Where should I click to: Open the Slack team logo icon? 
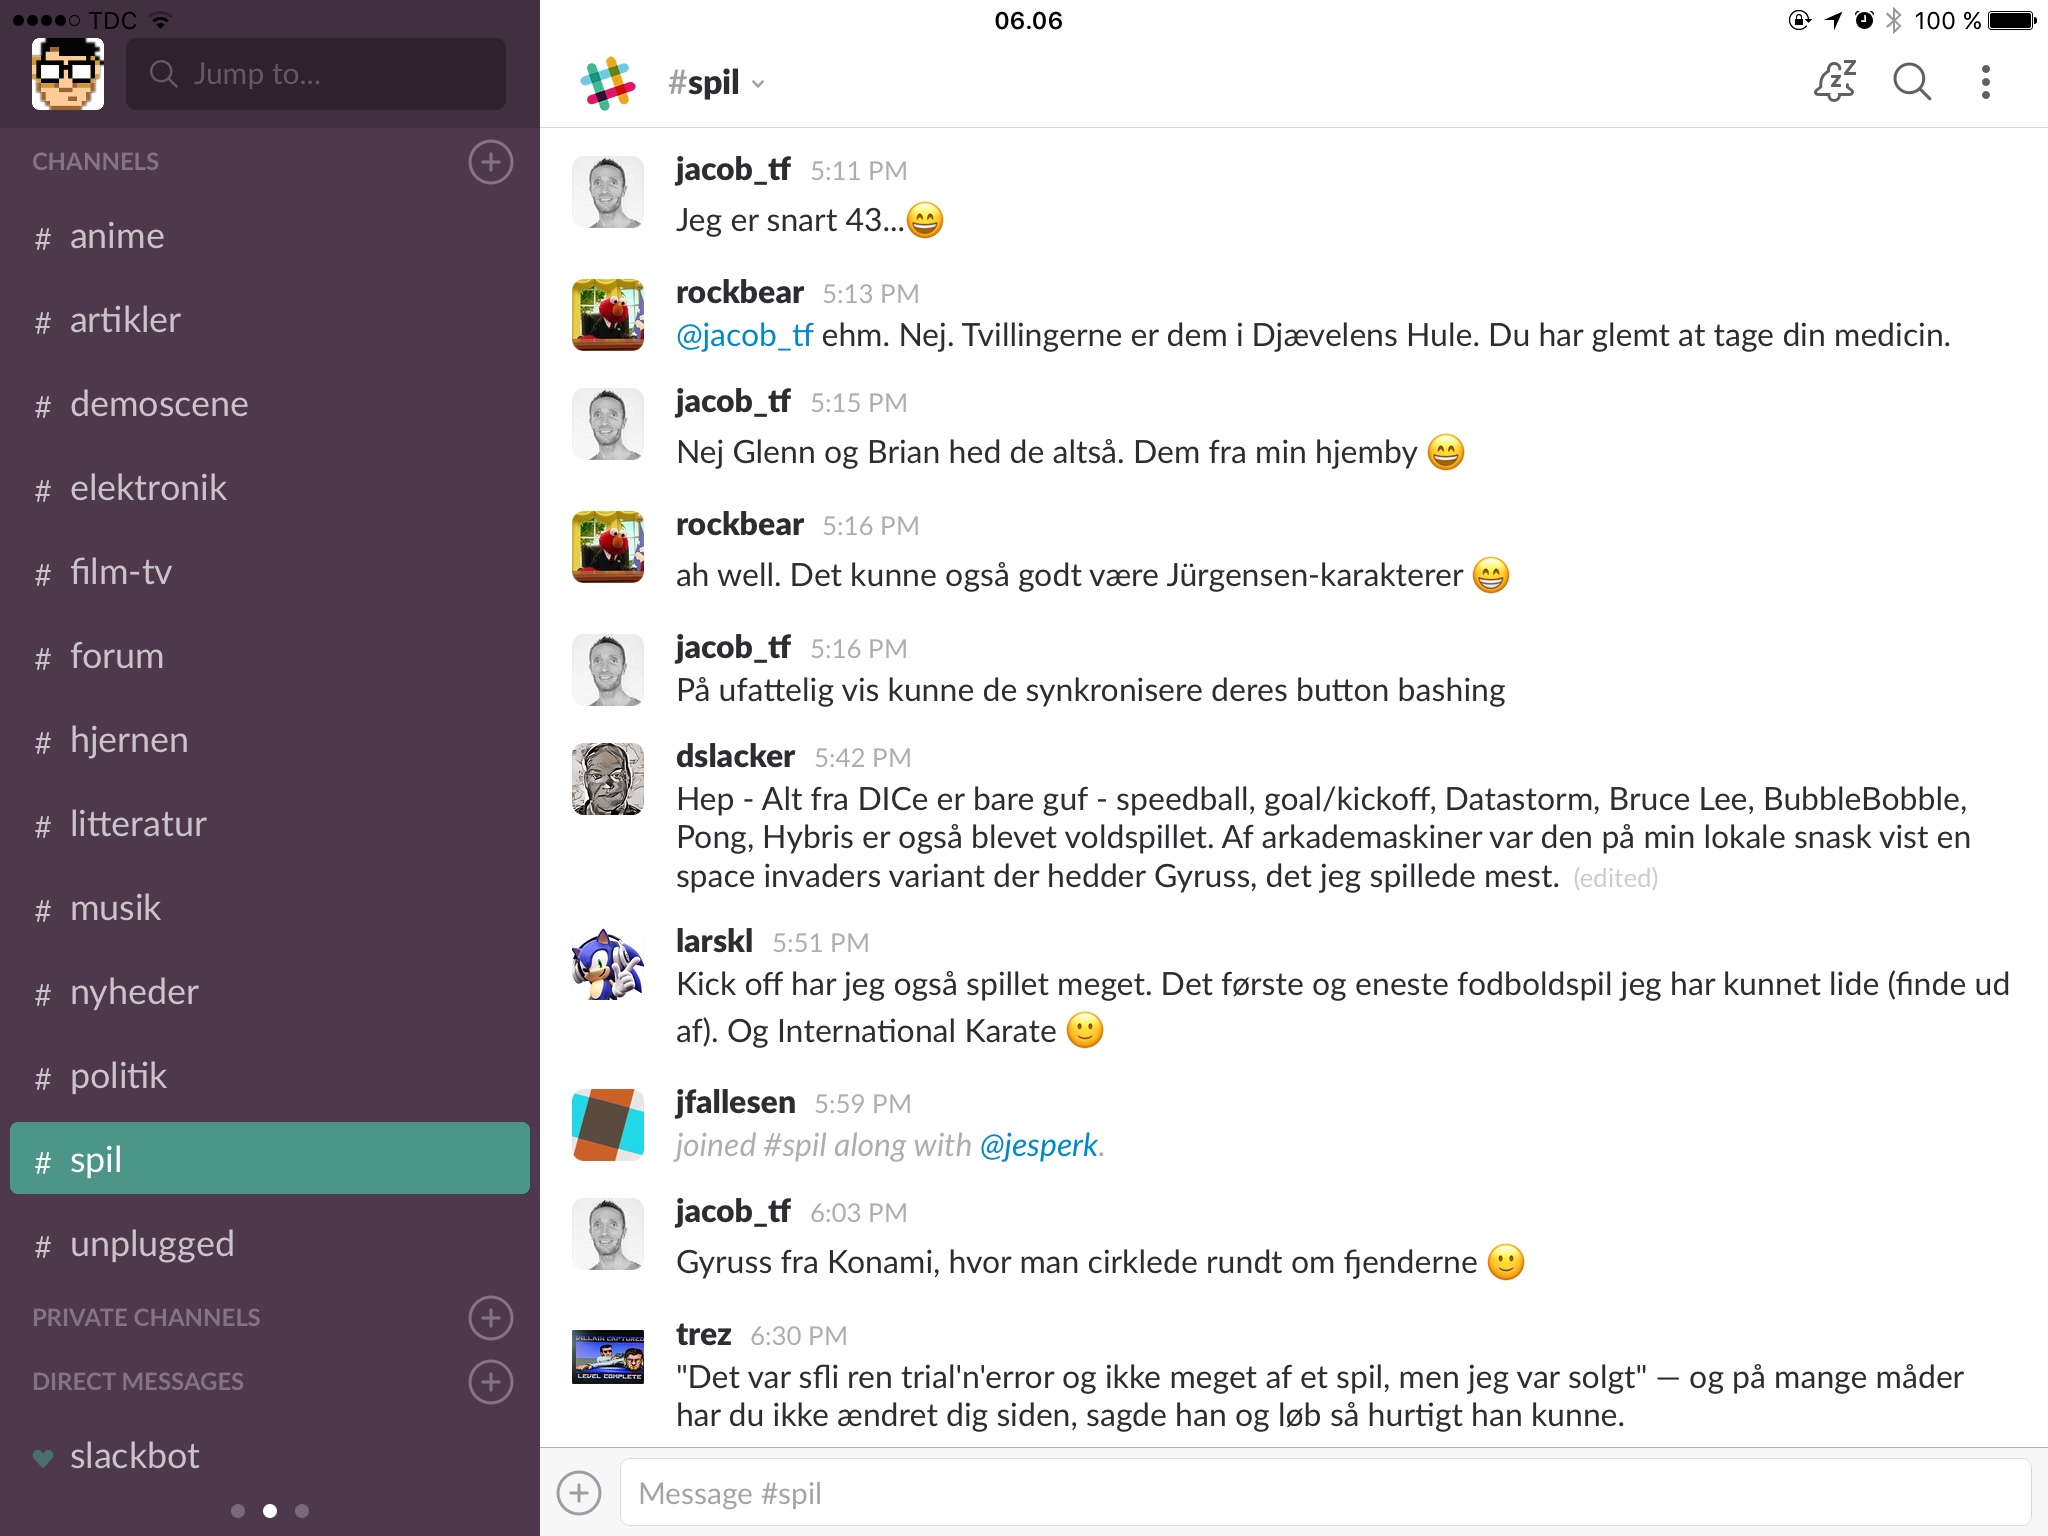point(608,83)
